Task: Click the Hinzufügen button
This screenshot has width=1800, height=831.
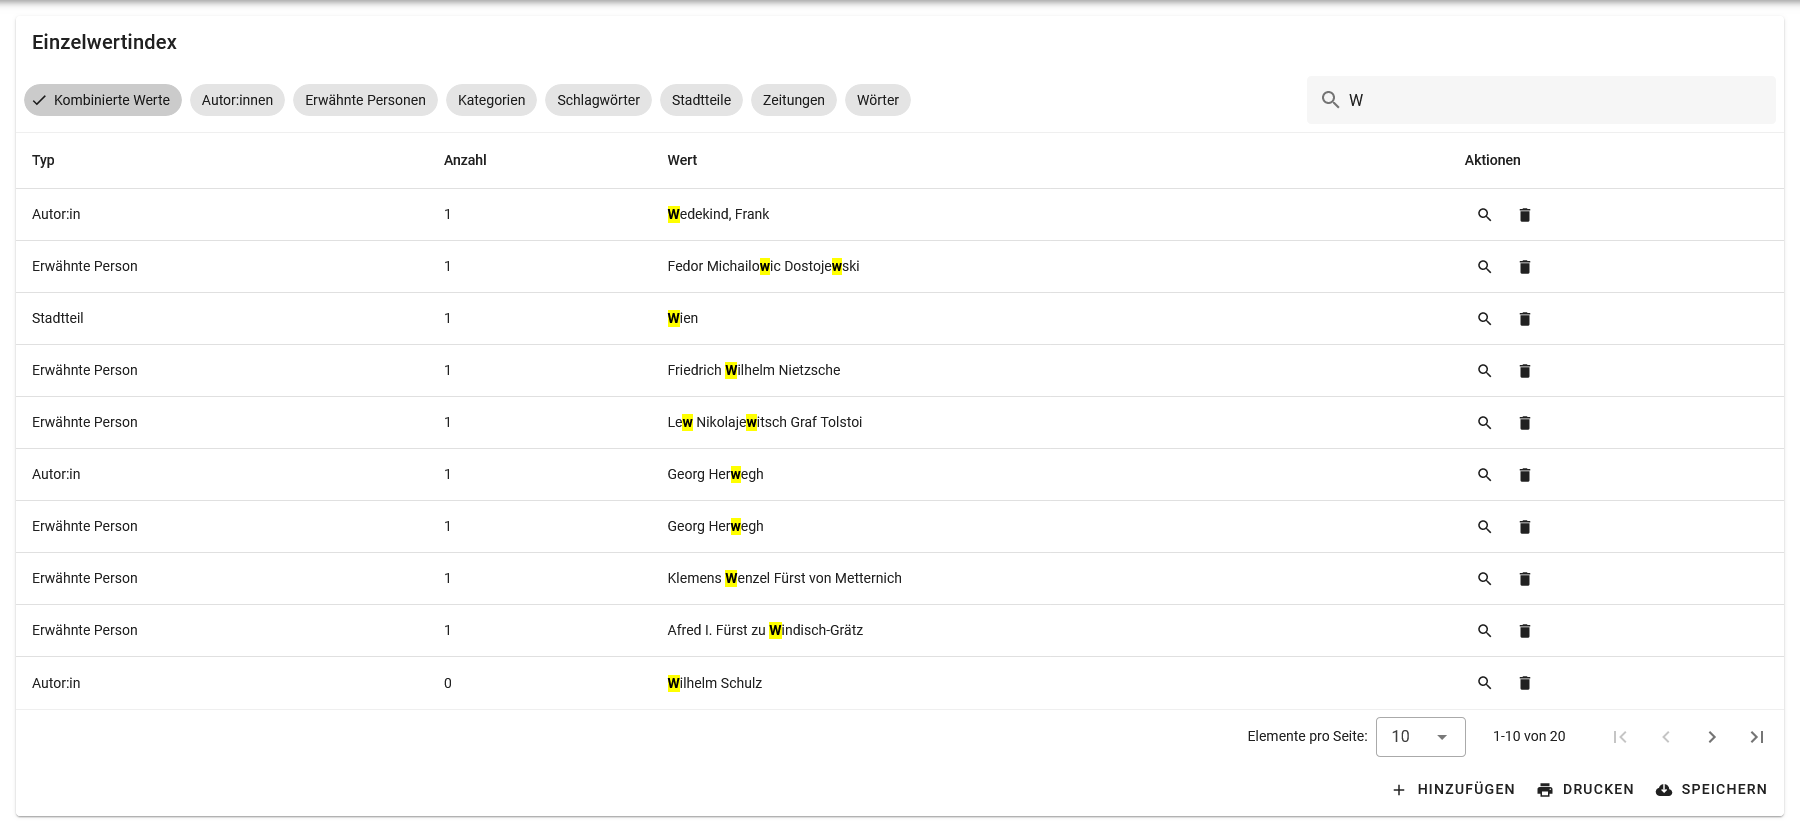Action: click(x=1453, y=789)
